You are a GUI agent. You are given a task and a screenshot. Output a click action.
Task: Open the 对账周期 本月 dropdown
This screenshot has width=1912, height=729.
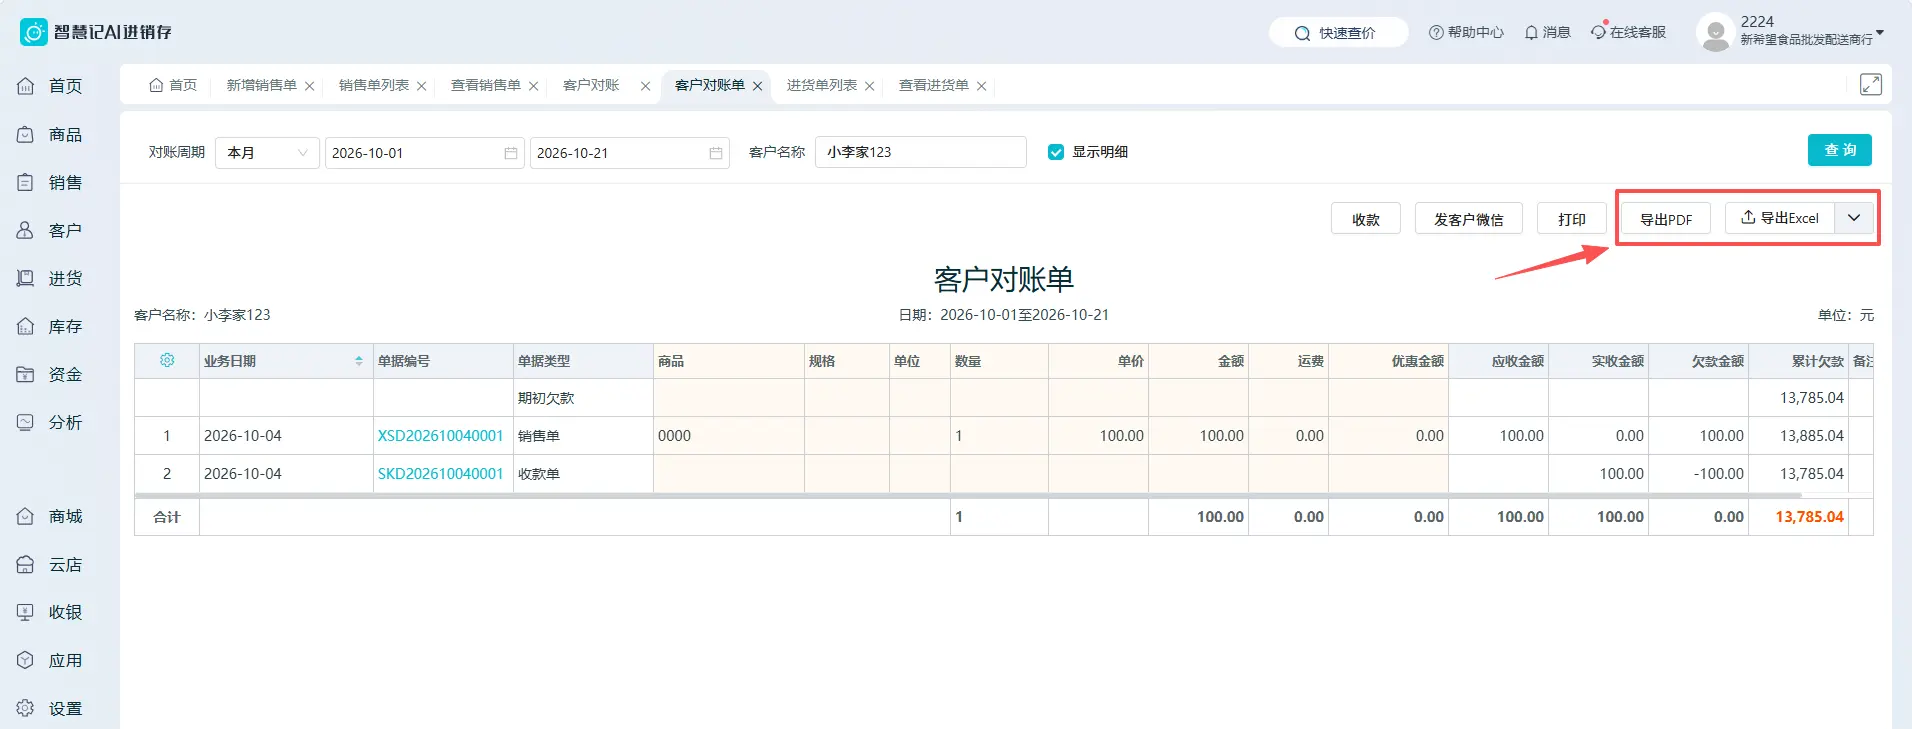[x=267, y=153]
